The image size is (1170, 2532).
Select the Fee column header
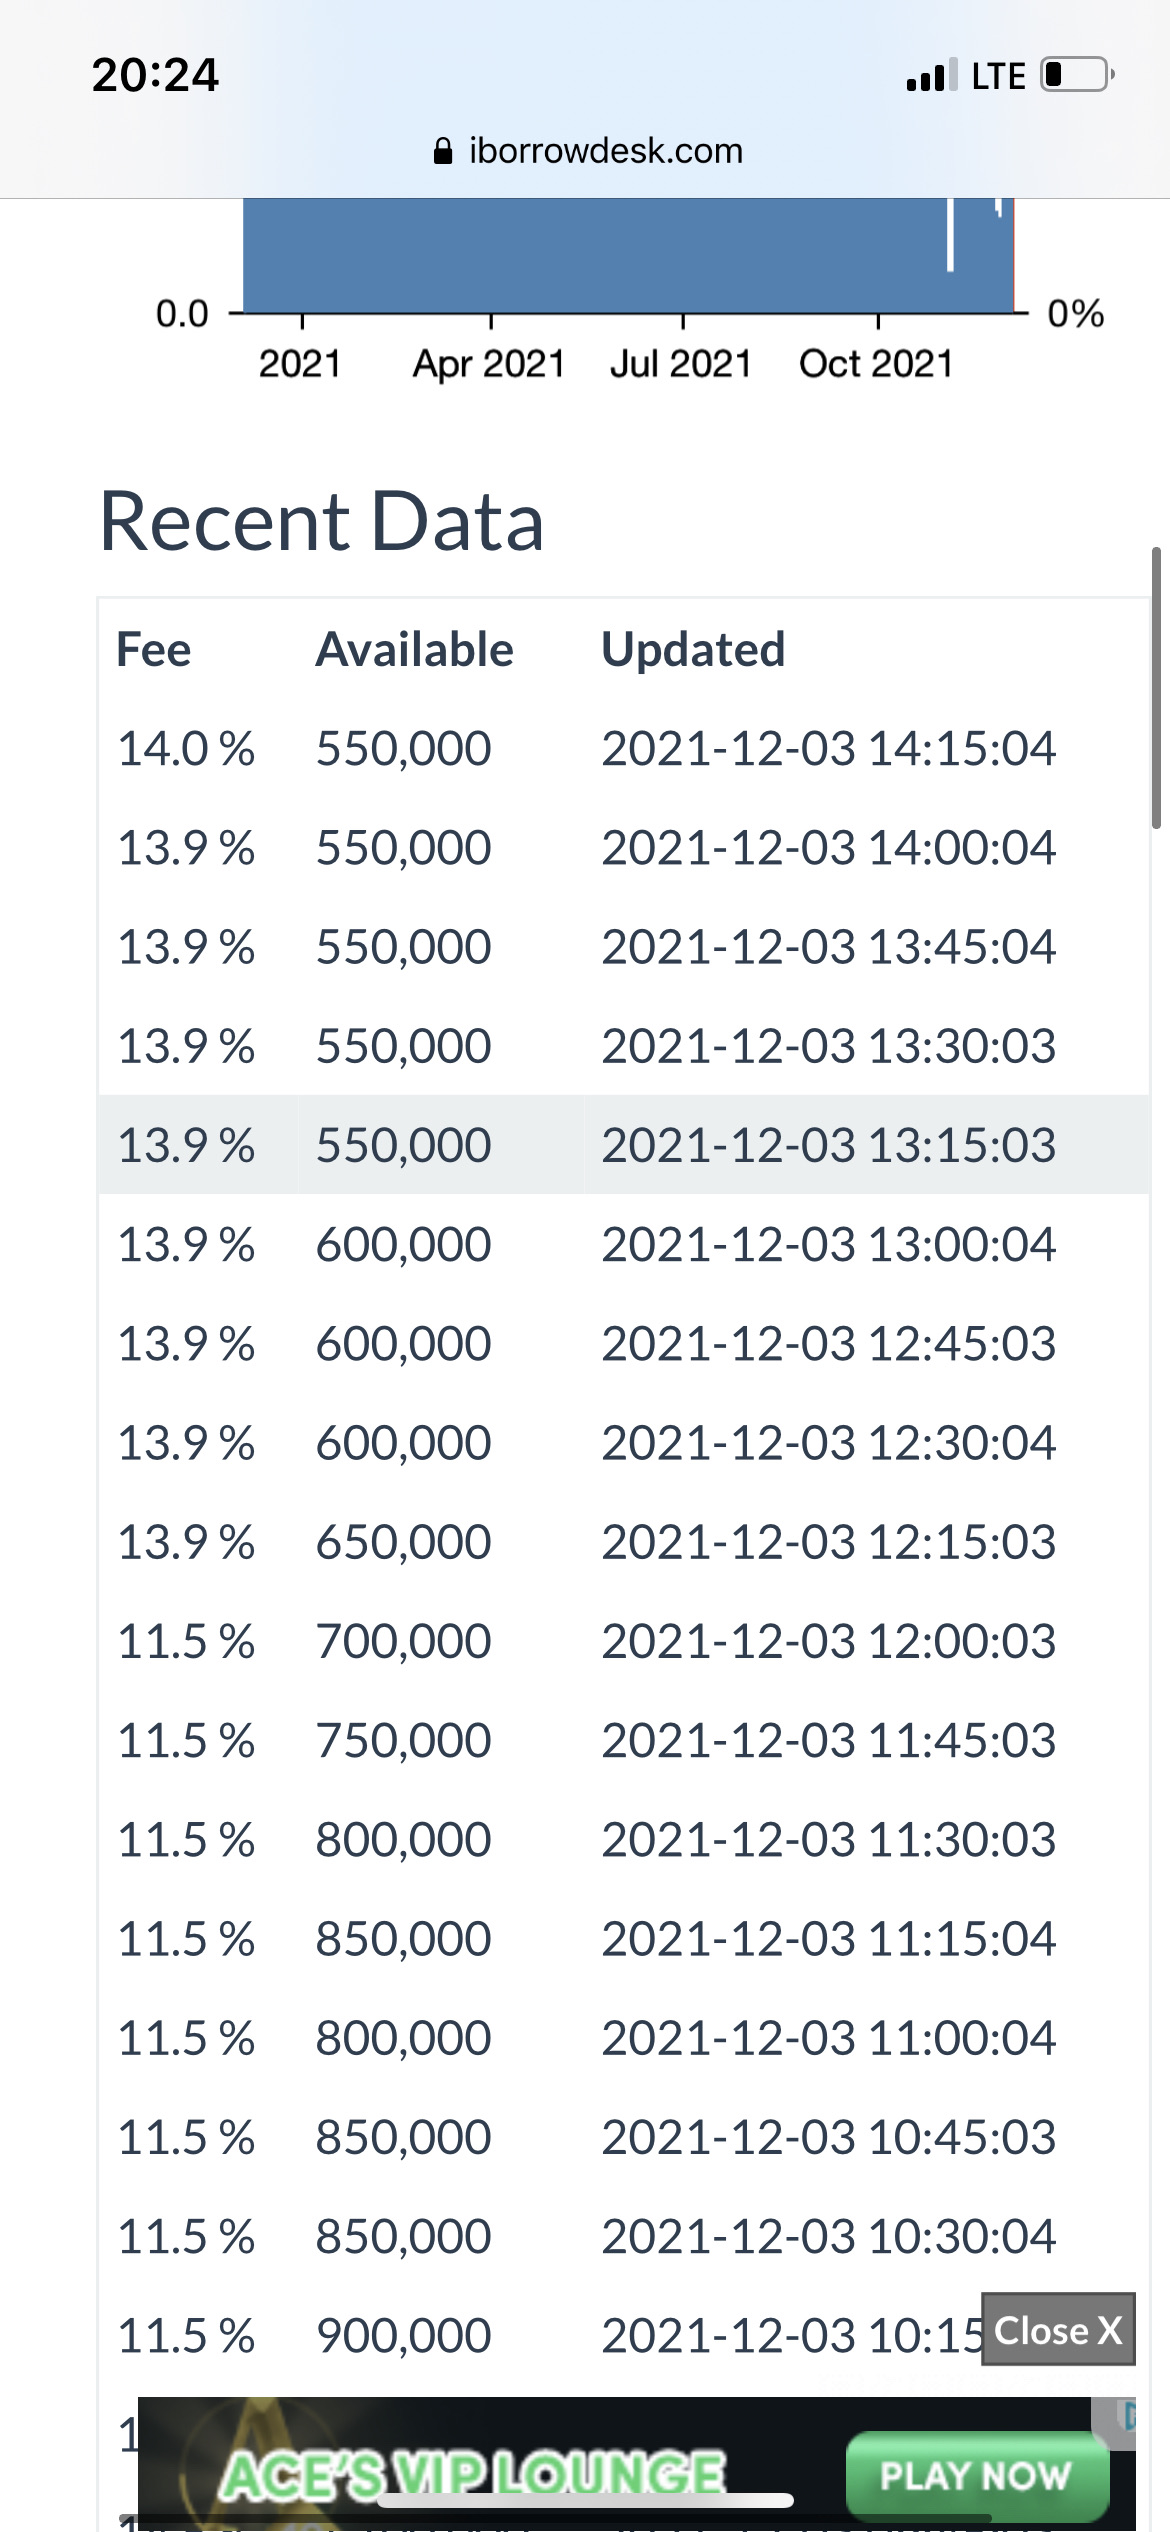[154, 650]
